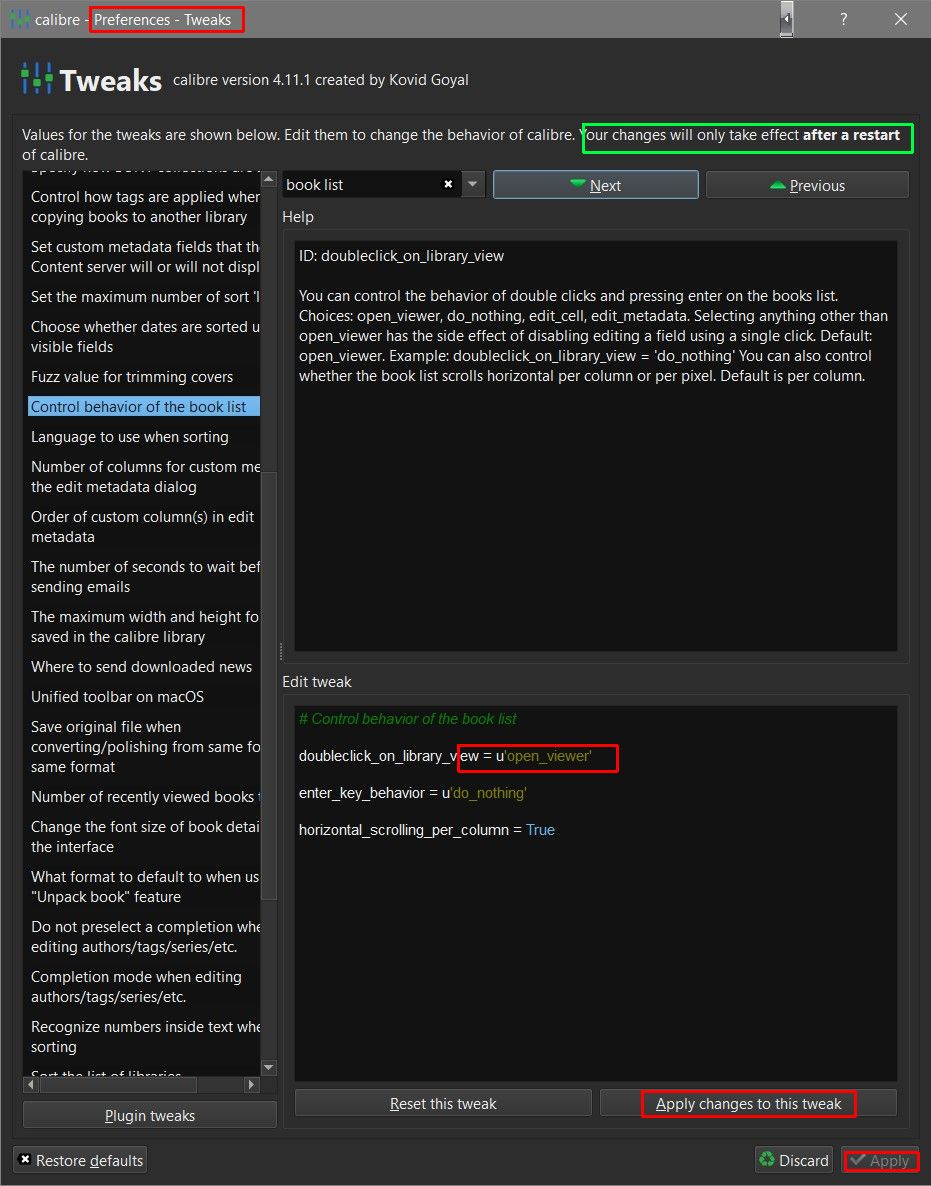The width and height of the screenshot is (931, 1186).
Task: Click horizontal scrollbar right arrow of tweaks list
Action: coord(251,1085)
